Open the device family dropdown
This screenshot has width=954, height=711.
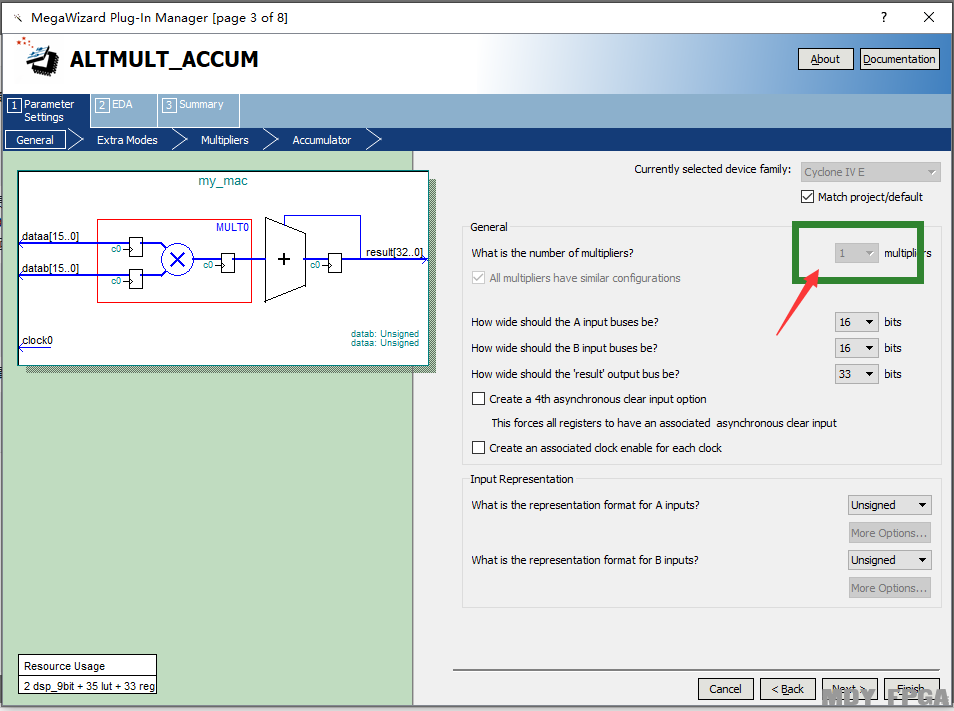point(871,172)
